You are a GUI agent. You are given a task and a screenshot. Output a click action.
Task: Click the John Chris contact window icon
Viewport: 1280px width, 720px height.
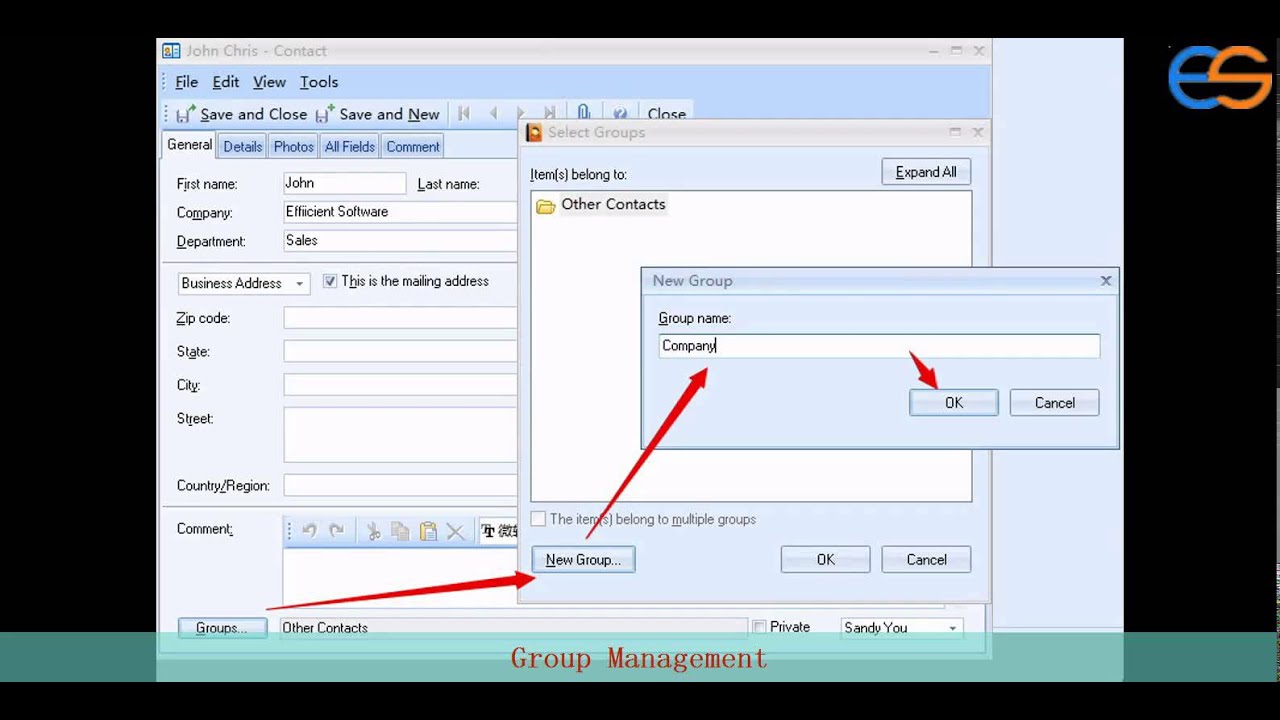tap(171, 51)
